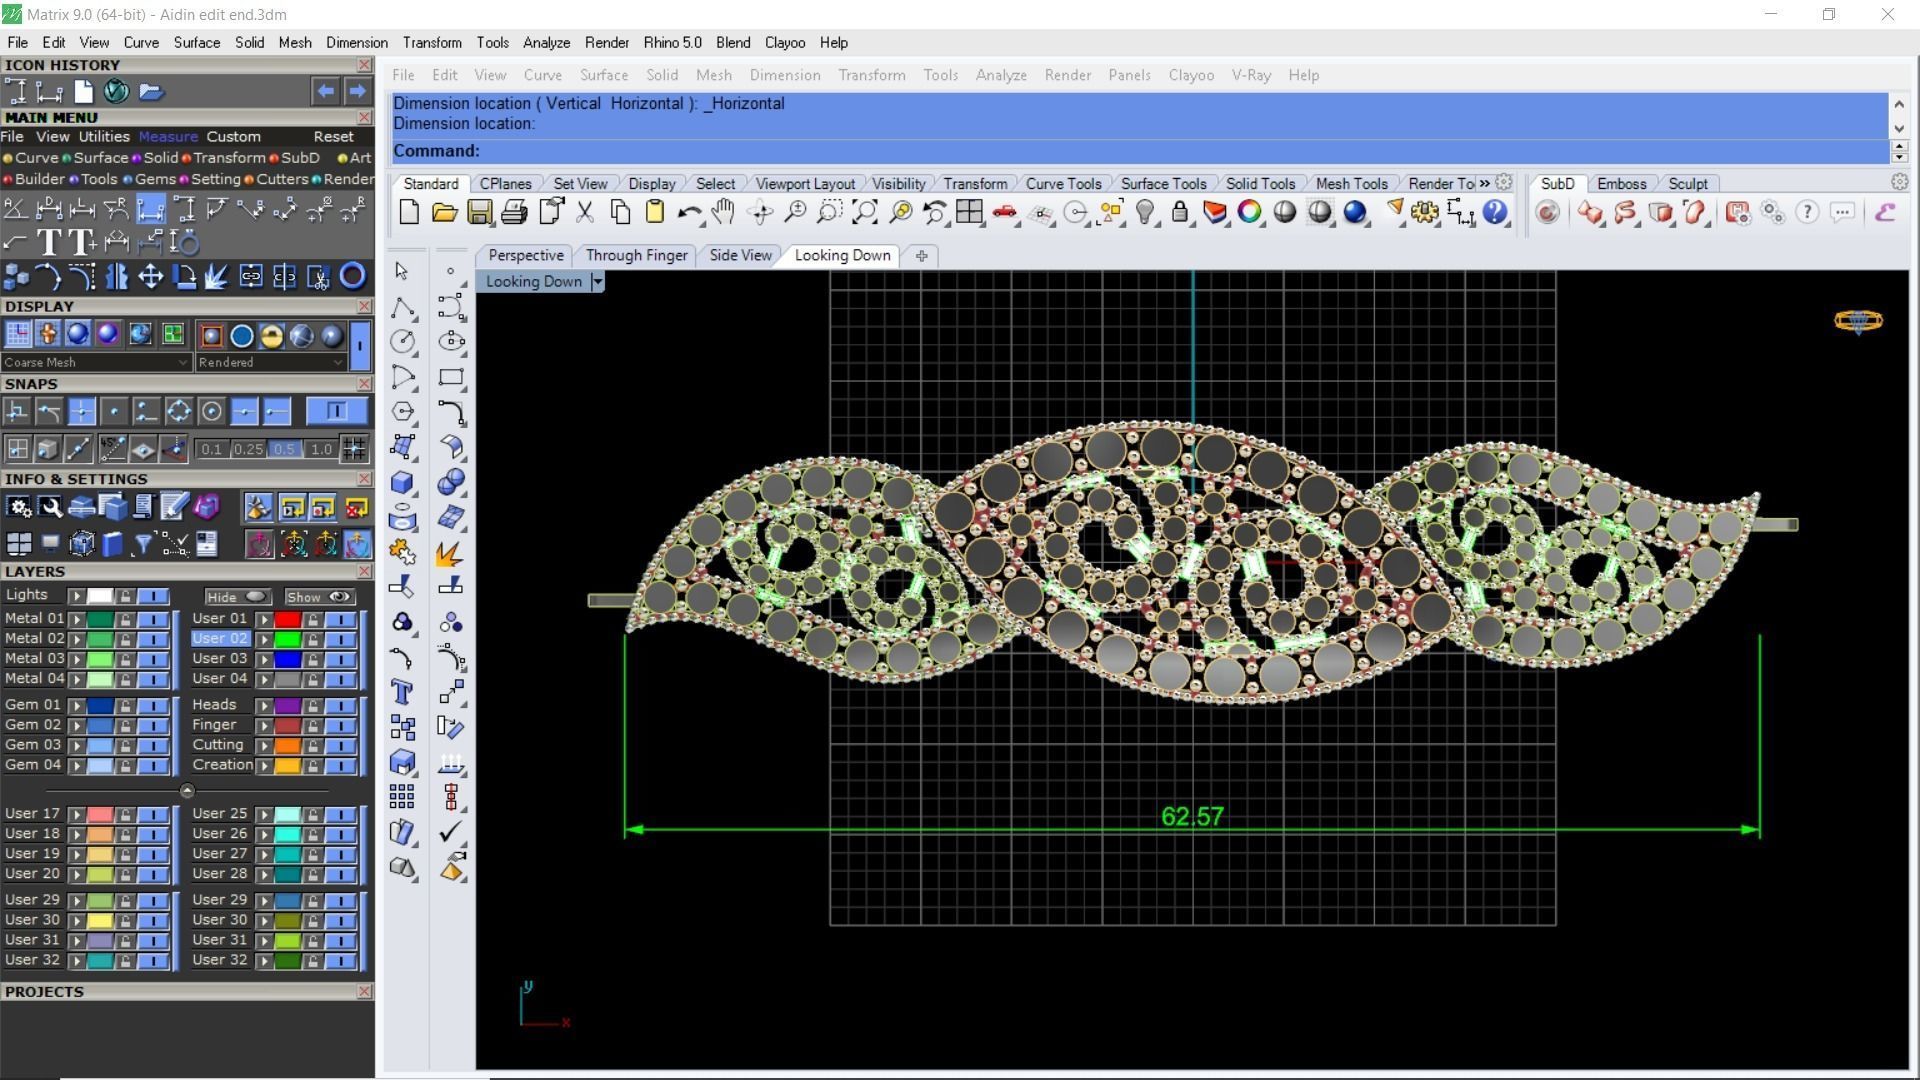Expand the Metal 01 layer arrow
Viewport: 1920px width, 1080px height.
tap(76, 619)
